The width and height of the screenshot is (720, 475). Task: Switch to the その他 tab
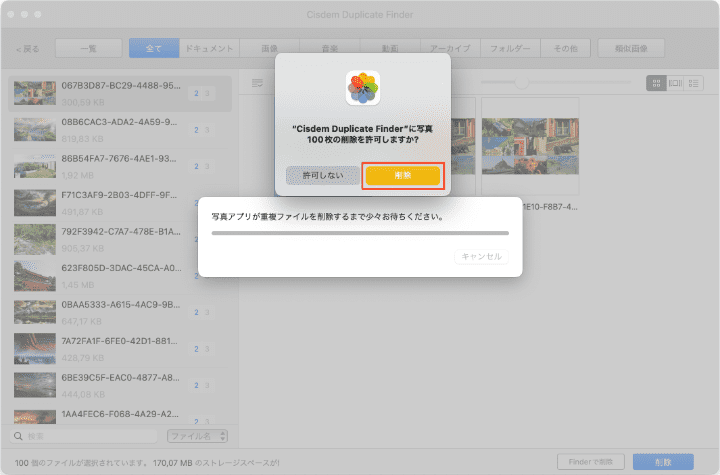(x=565, y=48)
